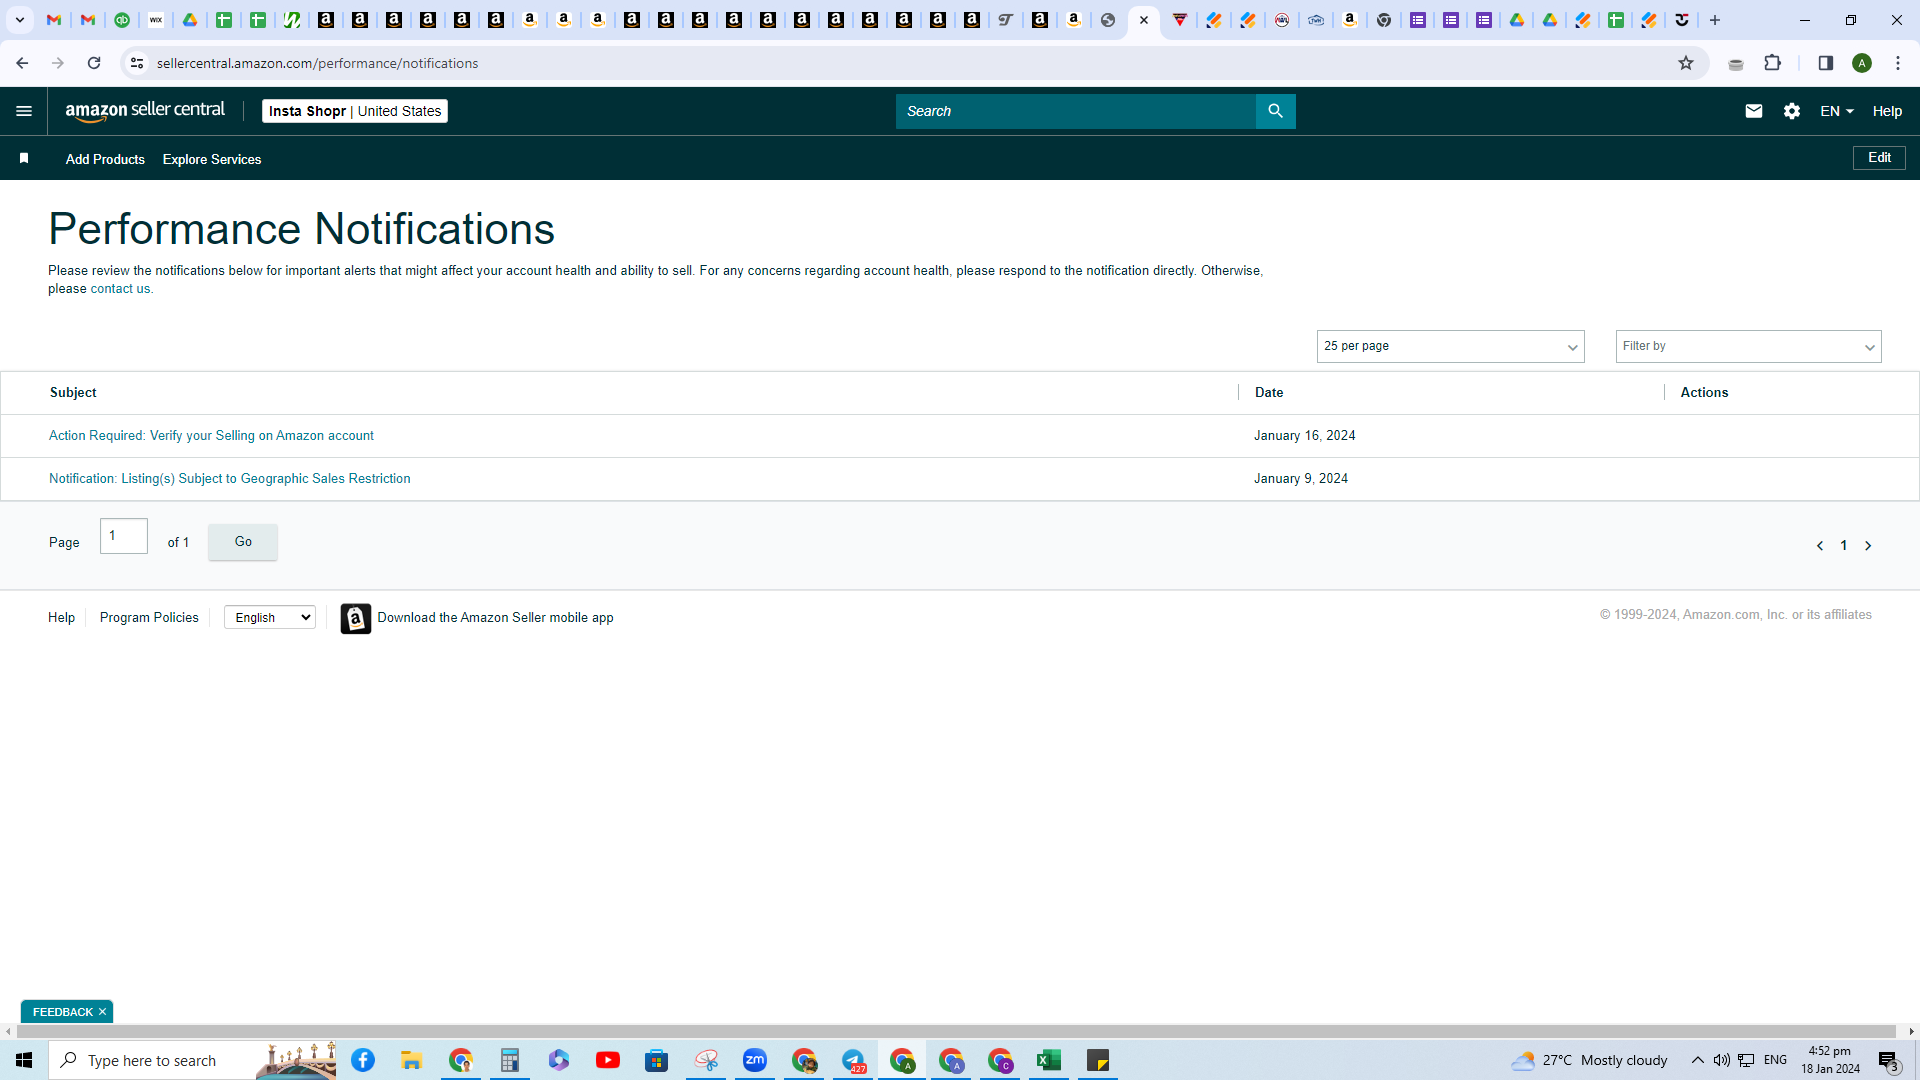Click Help in the top header
1920x1080 pixels.
1887,111
